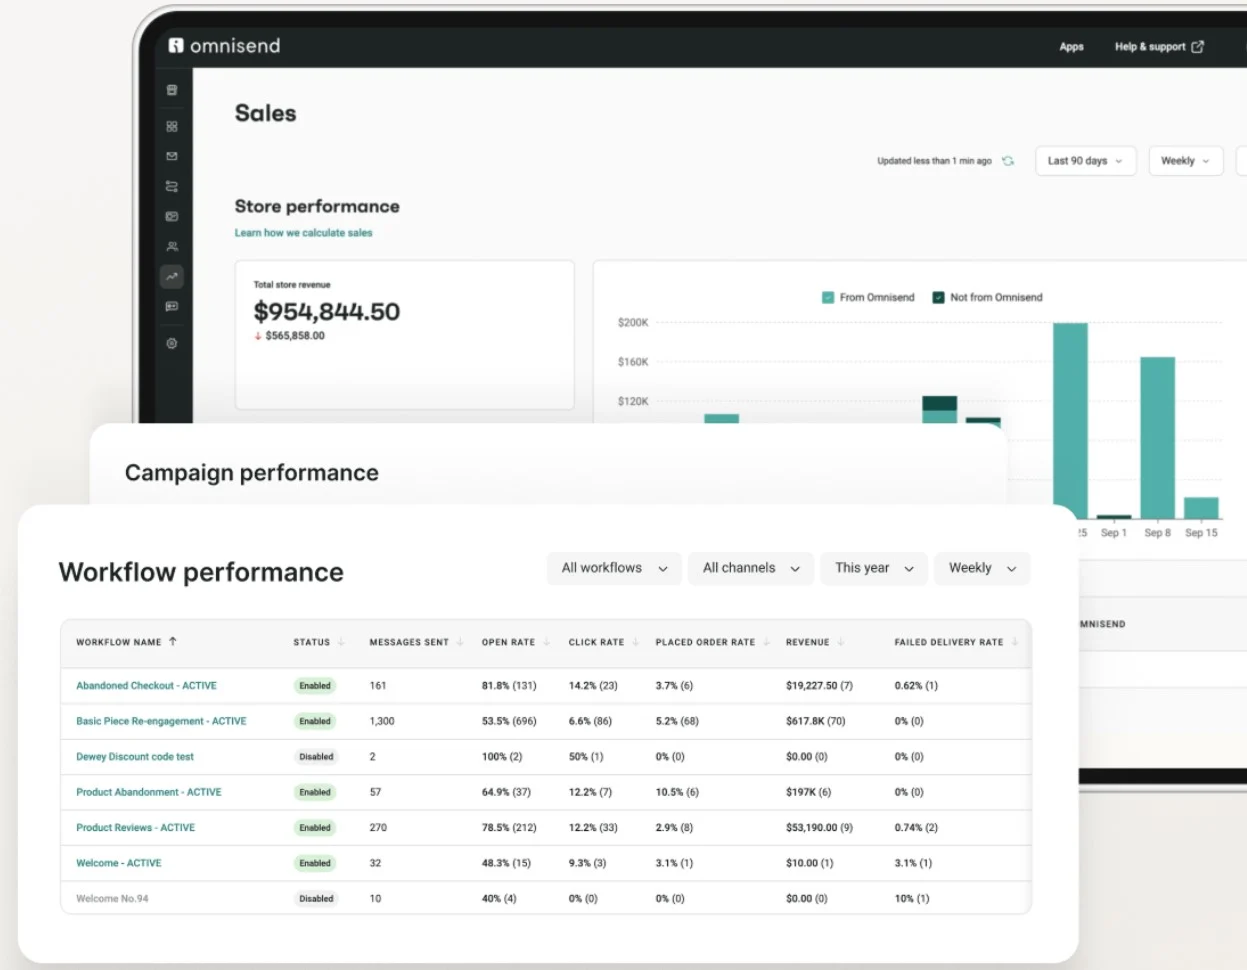Open the store icon in sidebar
Screen dimensions: 1247x970
pyautogui.click(x=172, y=90)
